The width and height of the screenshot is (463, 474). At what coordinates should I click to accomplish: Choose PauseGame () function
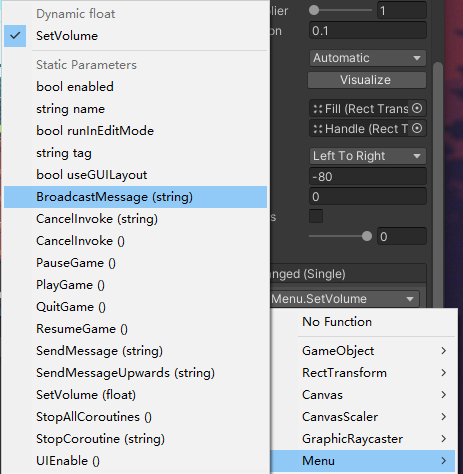(135, 263)
